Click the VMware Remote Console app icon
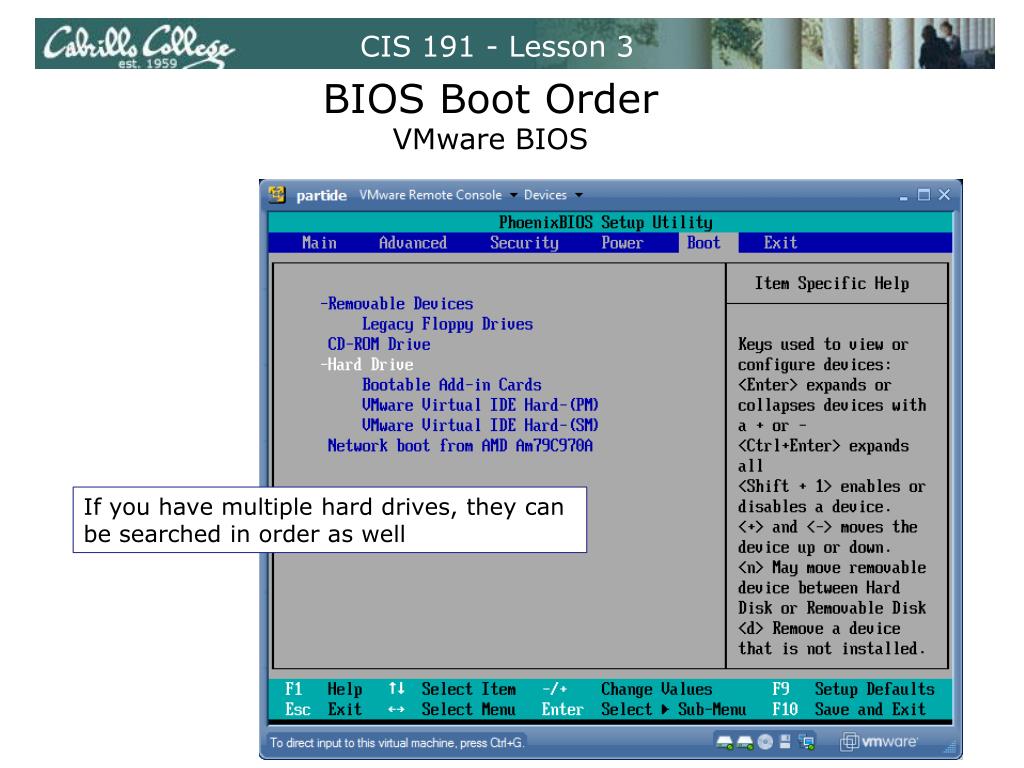The width and height of the screenshot is (1024, 768). point(277,195)
